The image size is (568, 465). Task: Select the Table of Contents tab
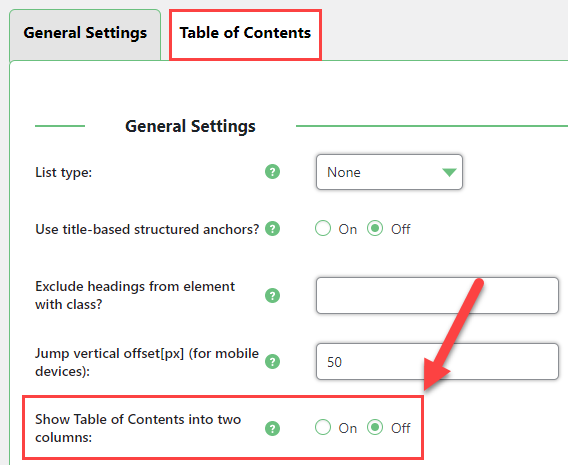pos(245,33)
